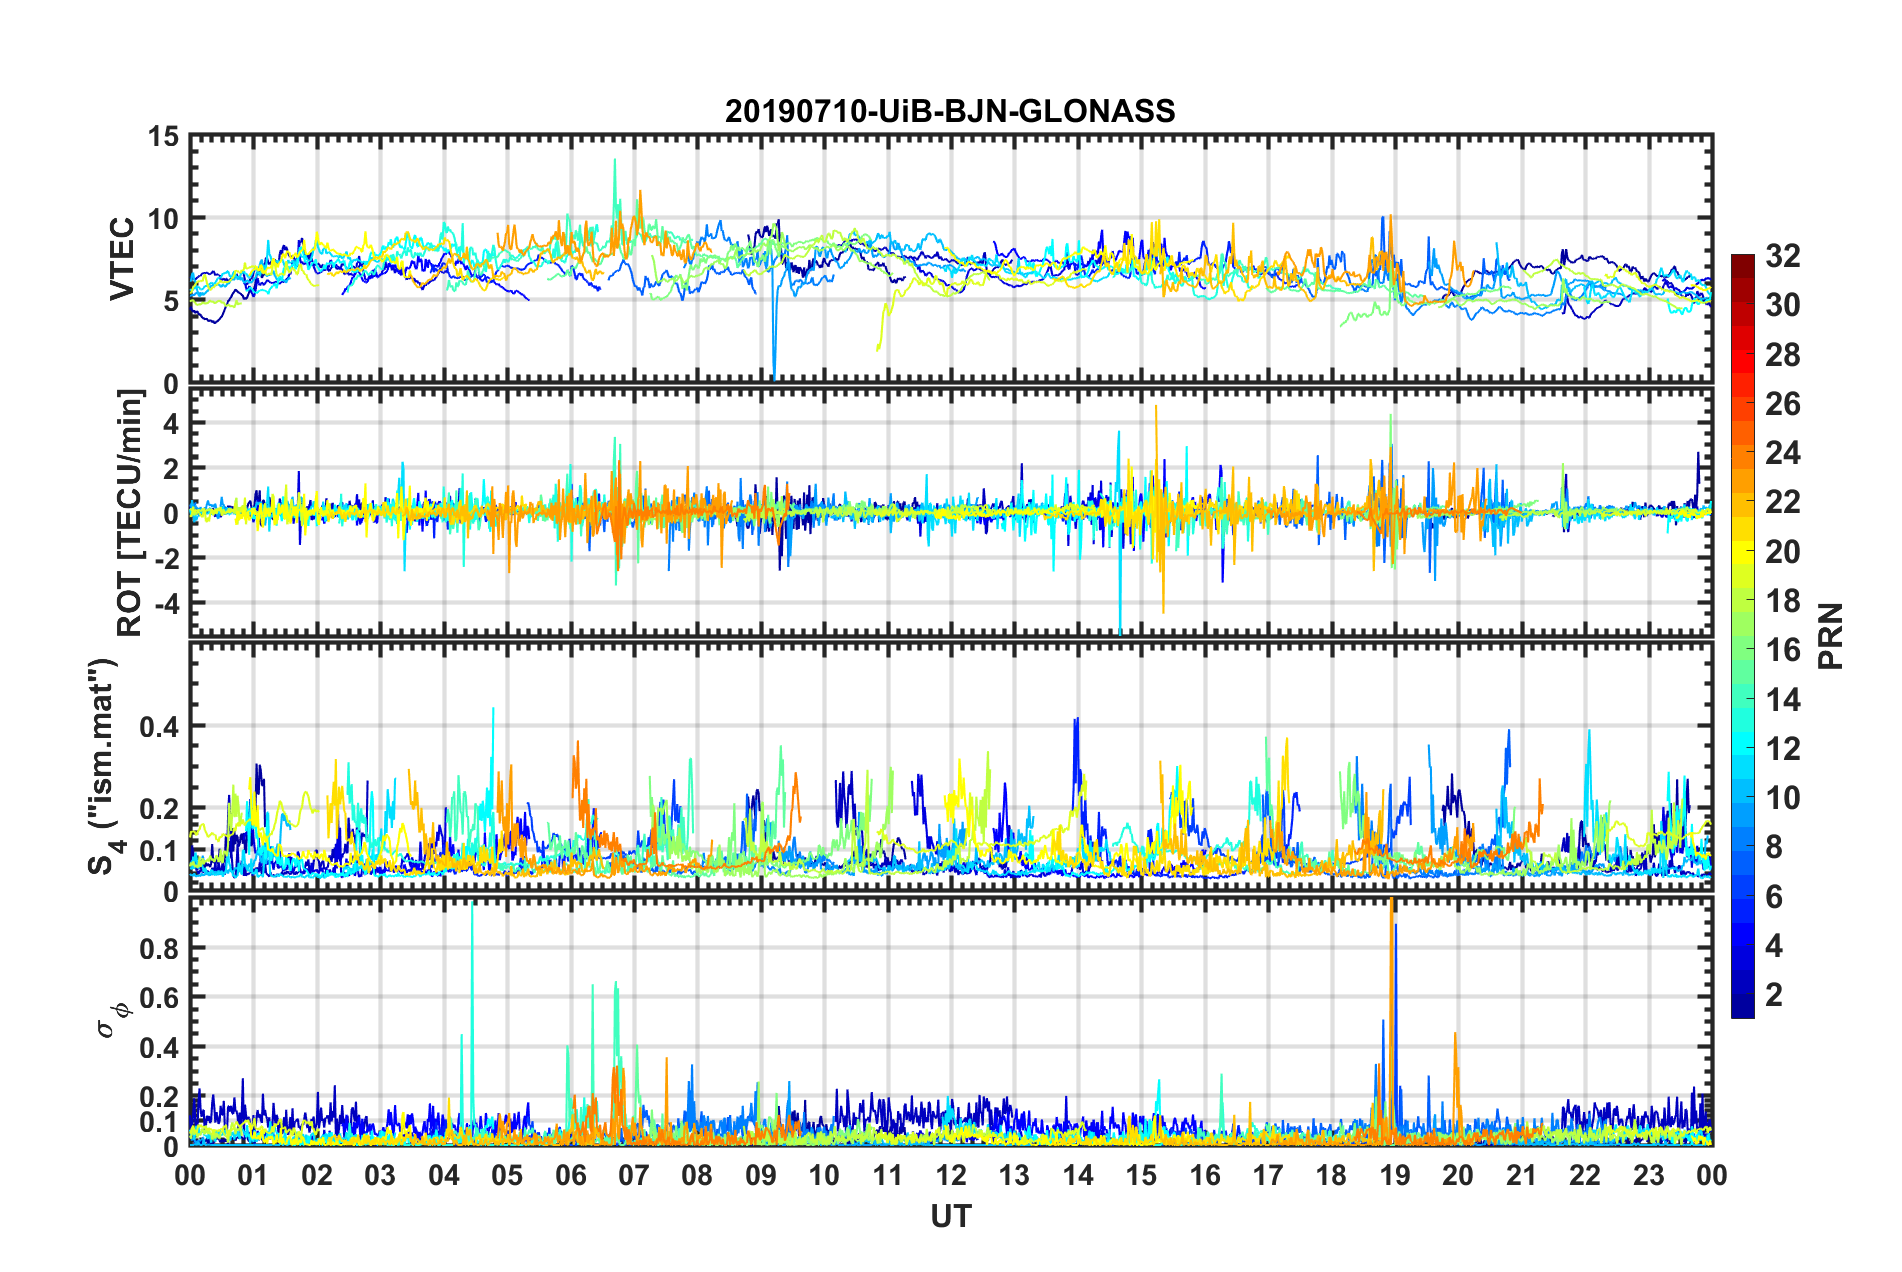Click colorbar tick label 6

click(1774, 897)
